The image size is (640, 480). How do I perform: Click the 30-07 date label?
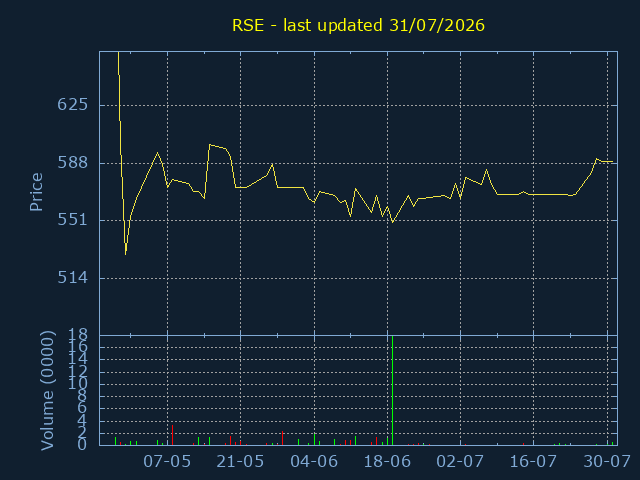click(607, 462)
